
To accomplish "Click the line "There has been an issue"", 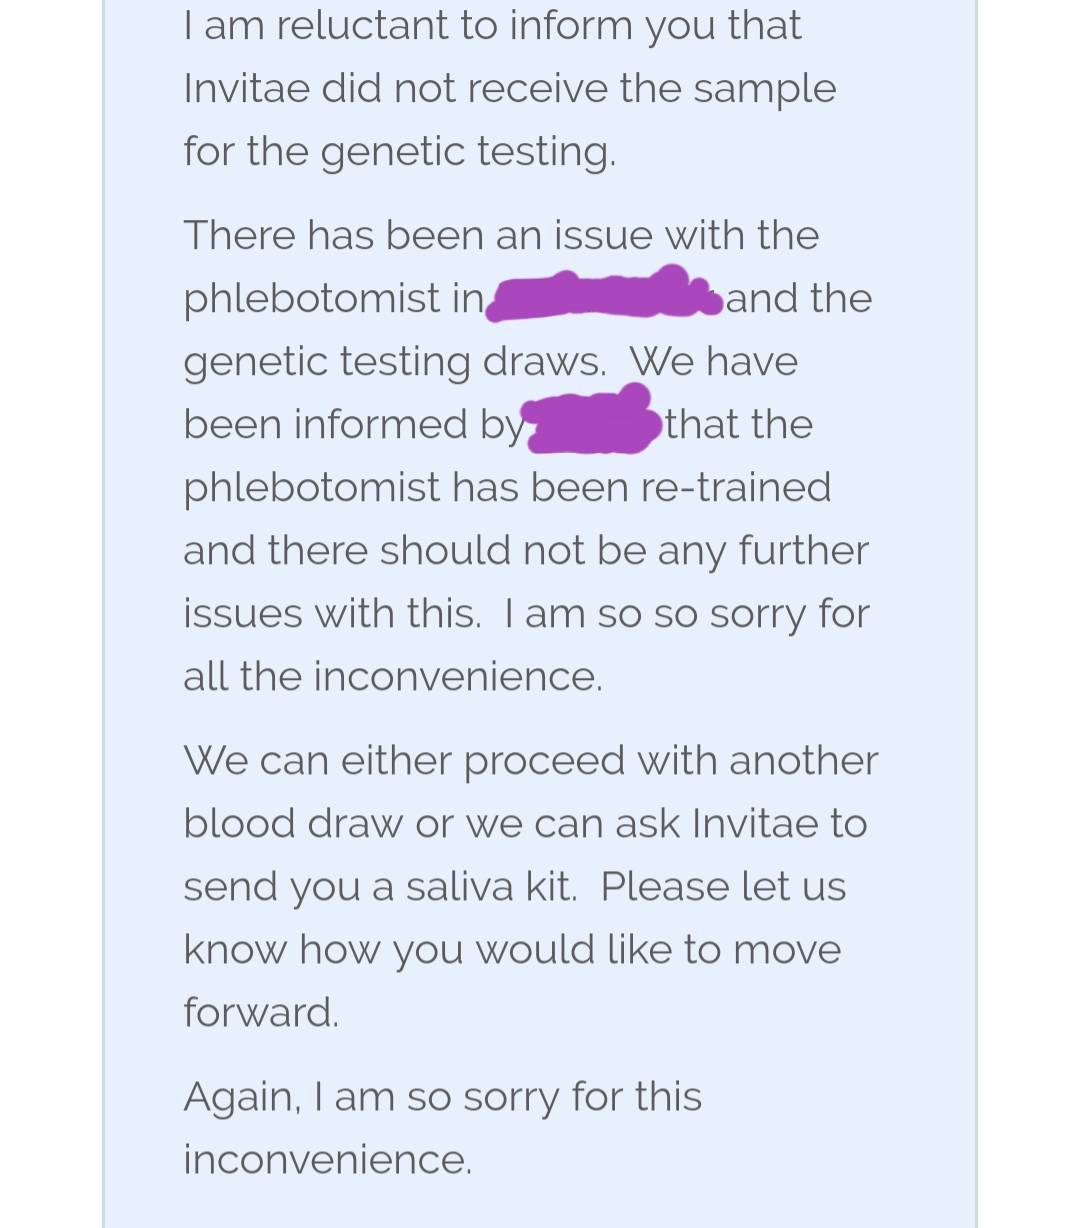I will click(x=500, y=236).
